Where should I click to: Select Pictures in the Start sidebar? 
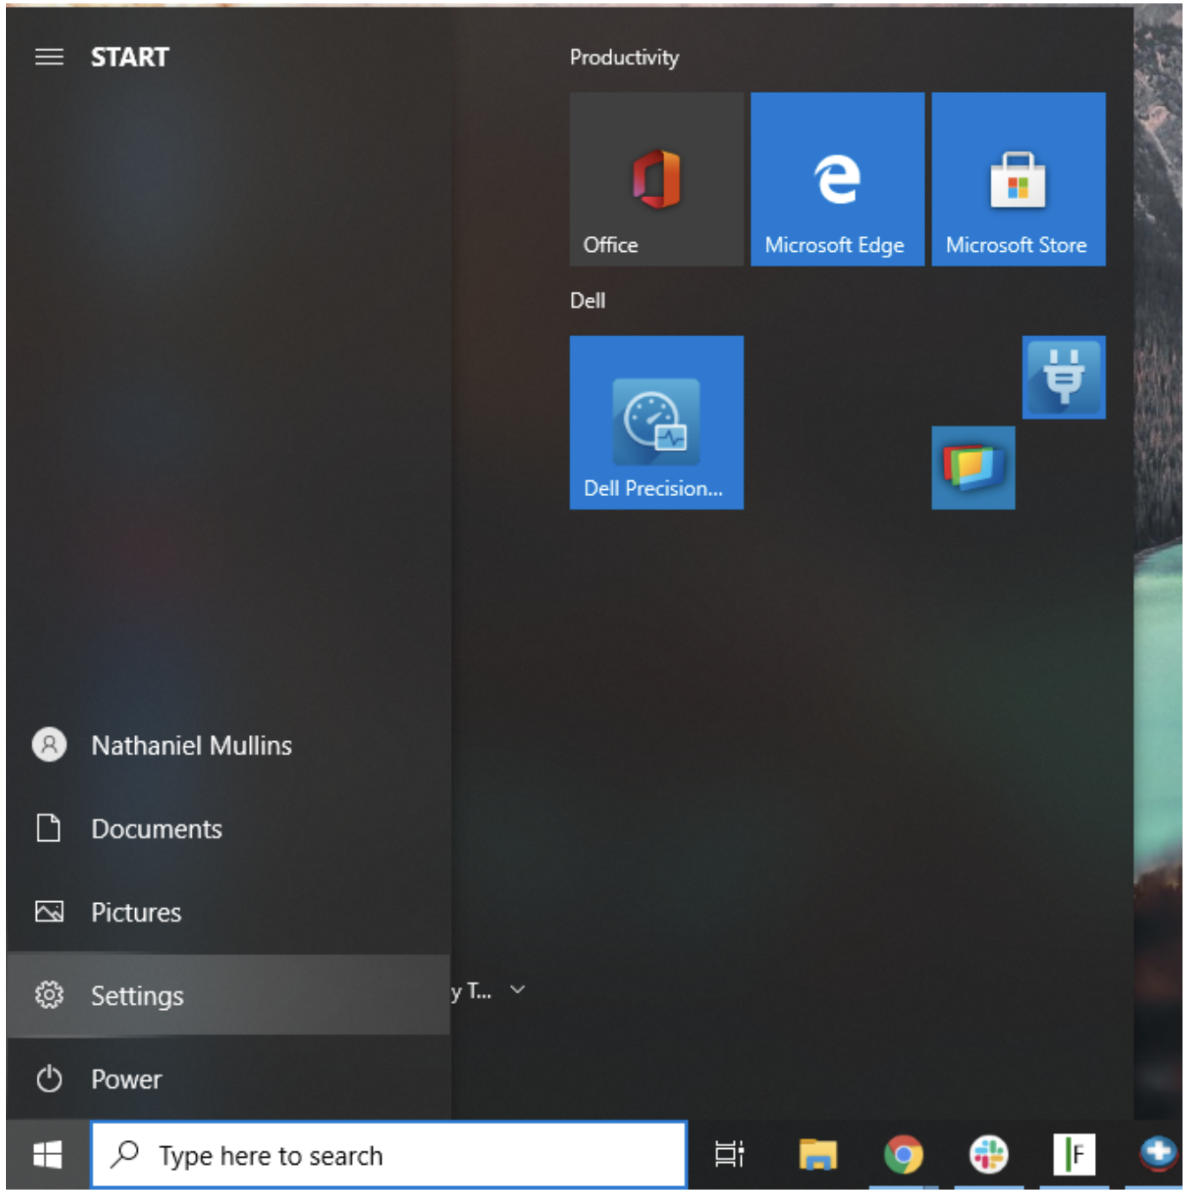coord(136,912)
